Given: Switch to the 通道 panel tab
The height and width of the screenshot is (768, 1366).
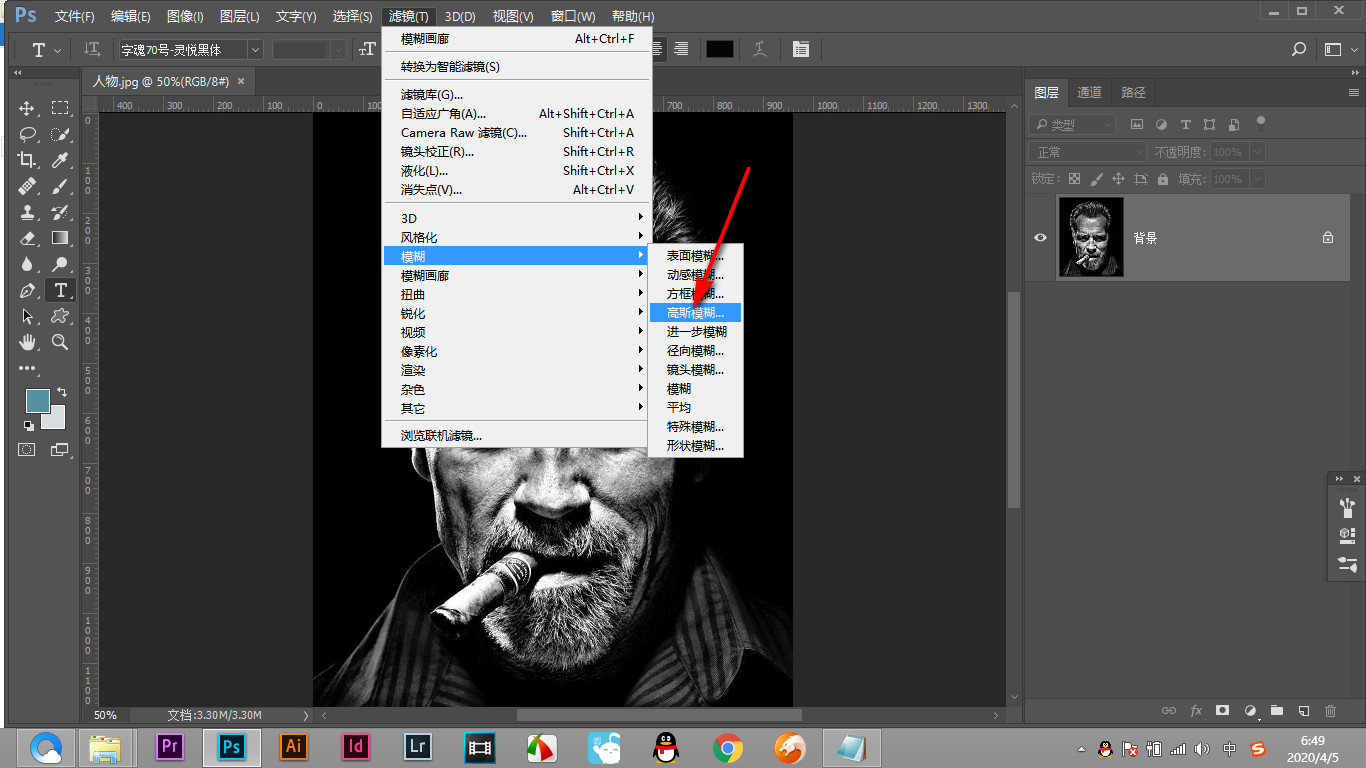Looking at the screenshot, I should pyautogui.click(x=1089, y=92).
